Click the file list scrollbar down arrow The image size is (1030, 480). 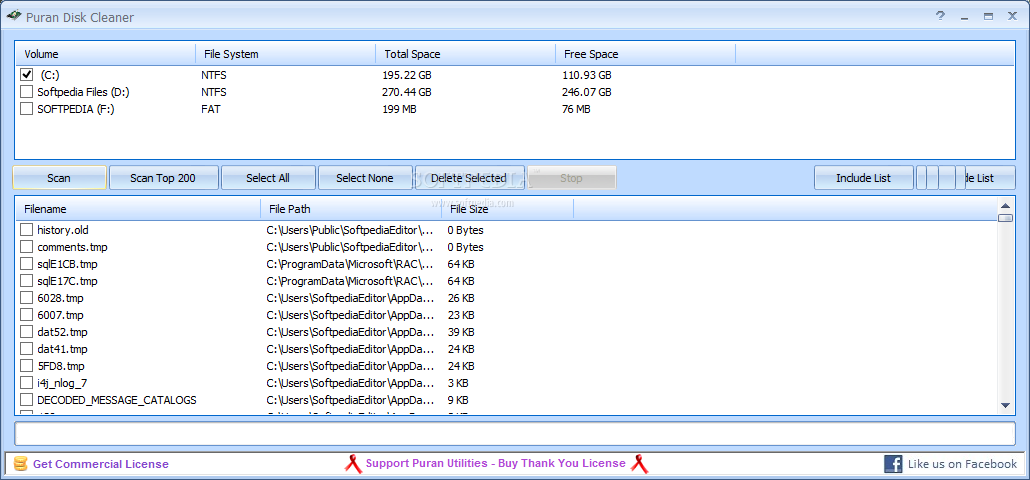(1005, 406)
